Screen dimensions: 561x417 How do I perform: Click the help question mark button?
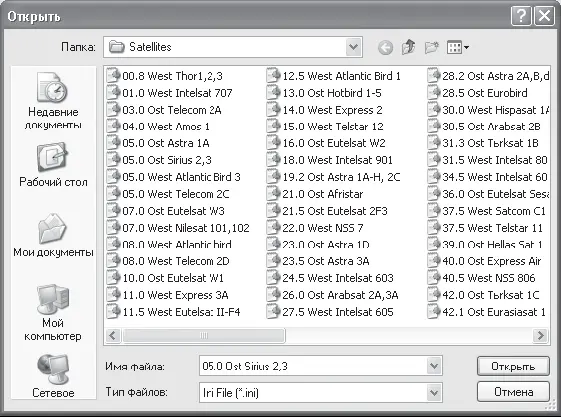coord(521,16)
